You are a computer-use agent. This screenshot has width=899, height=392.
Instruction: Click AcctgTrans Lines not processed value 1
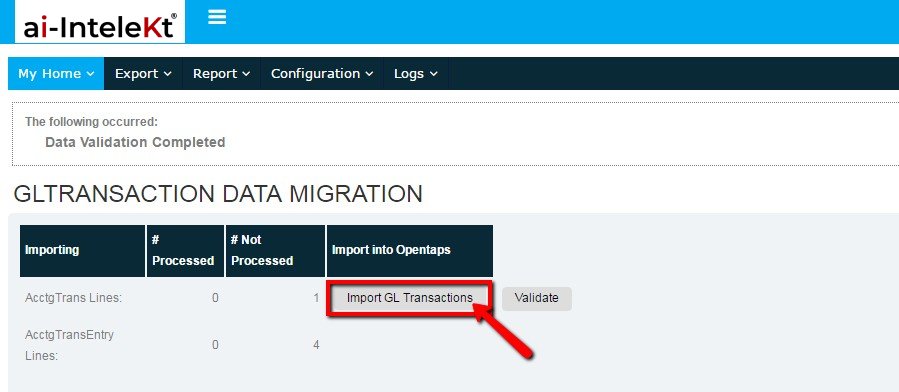pyautogui.click(x=316, y=298)
